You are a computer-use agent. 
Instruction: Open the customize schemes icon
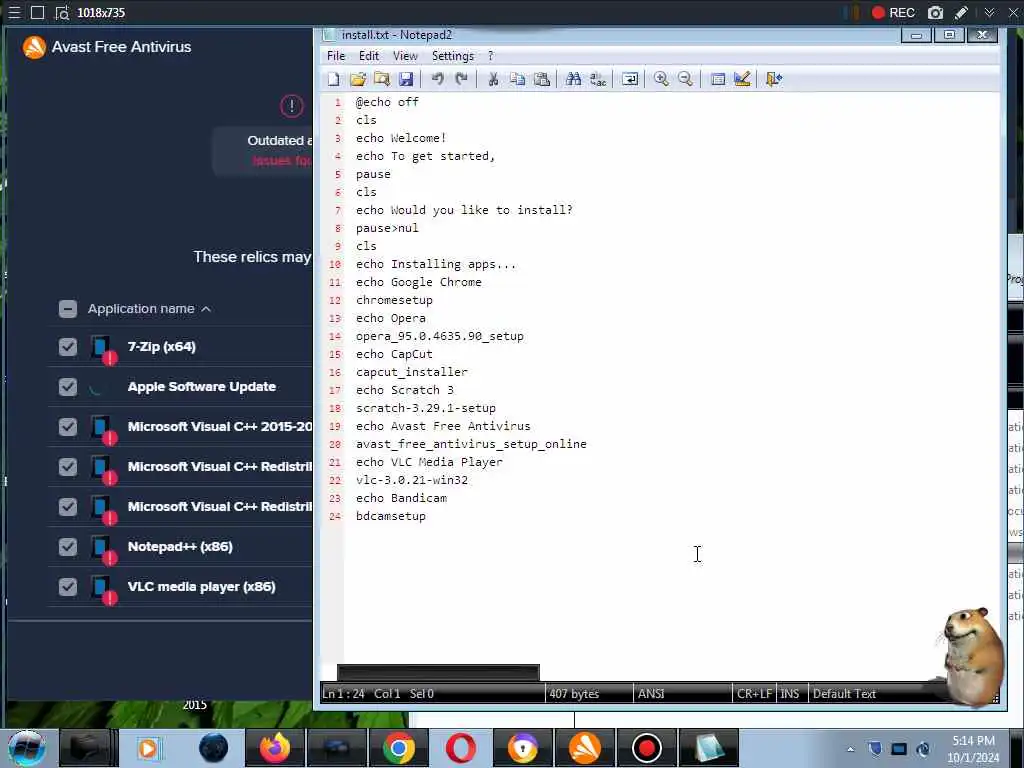(742, 79)
